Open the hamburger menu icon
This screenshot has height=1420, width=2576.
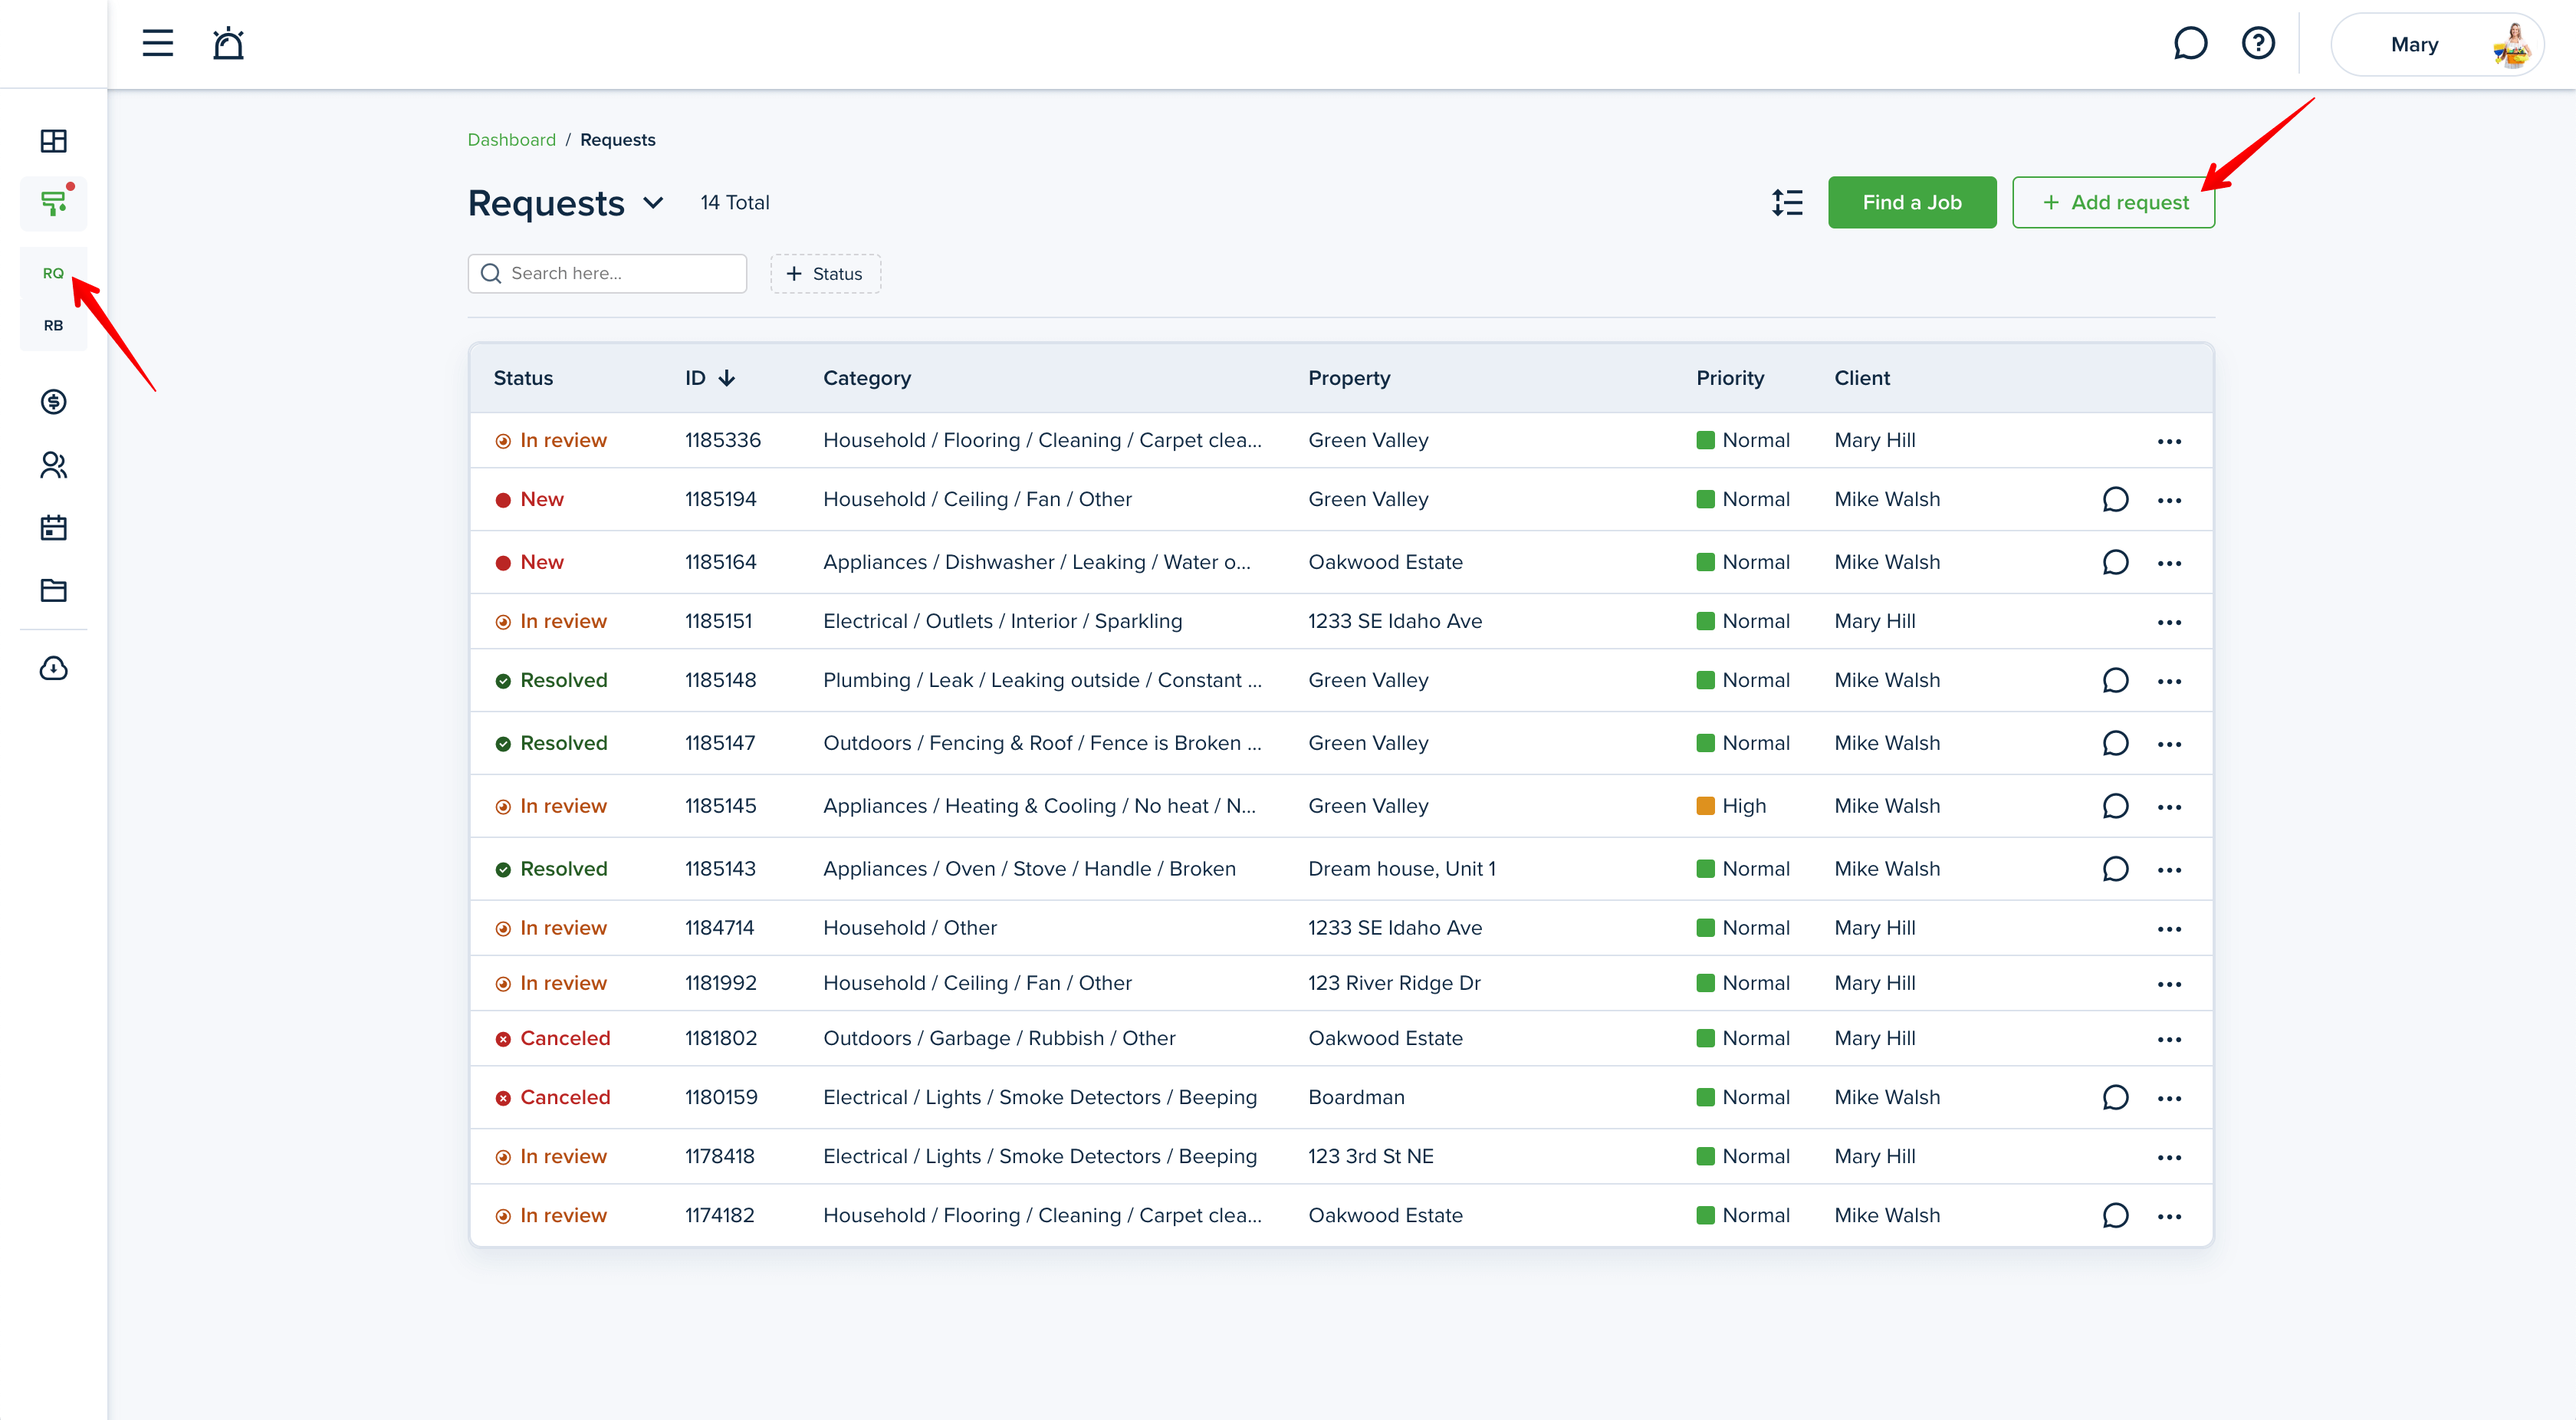(x=157, y=43)
